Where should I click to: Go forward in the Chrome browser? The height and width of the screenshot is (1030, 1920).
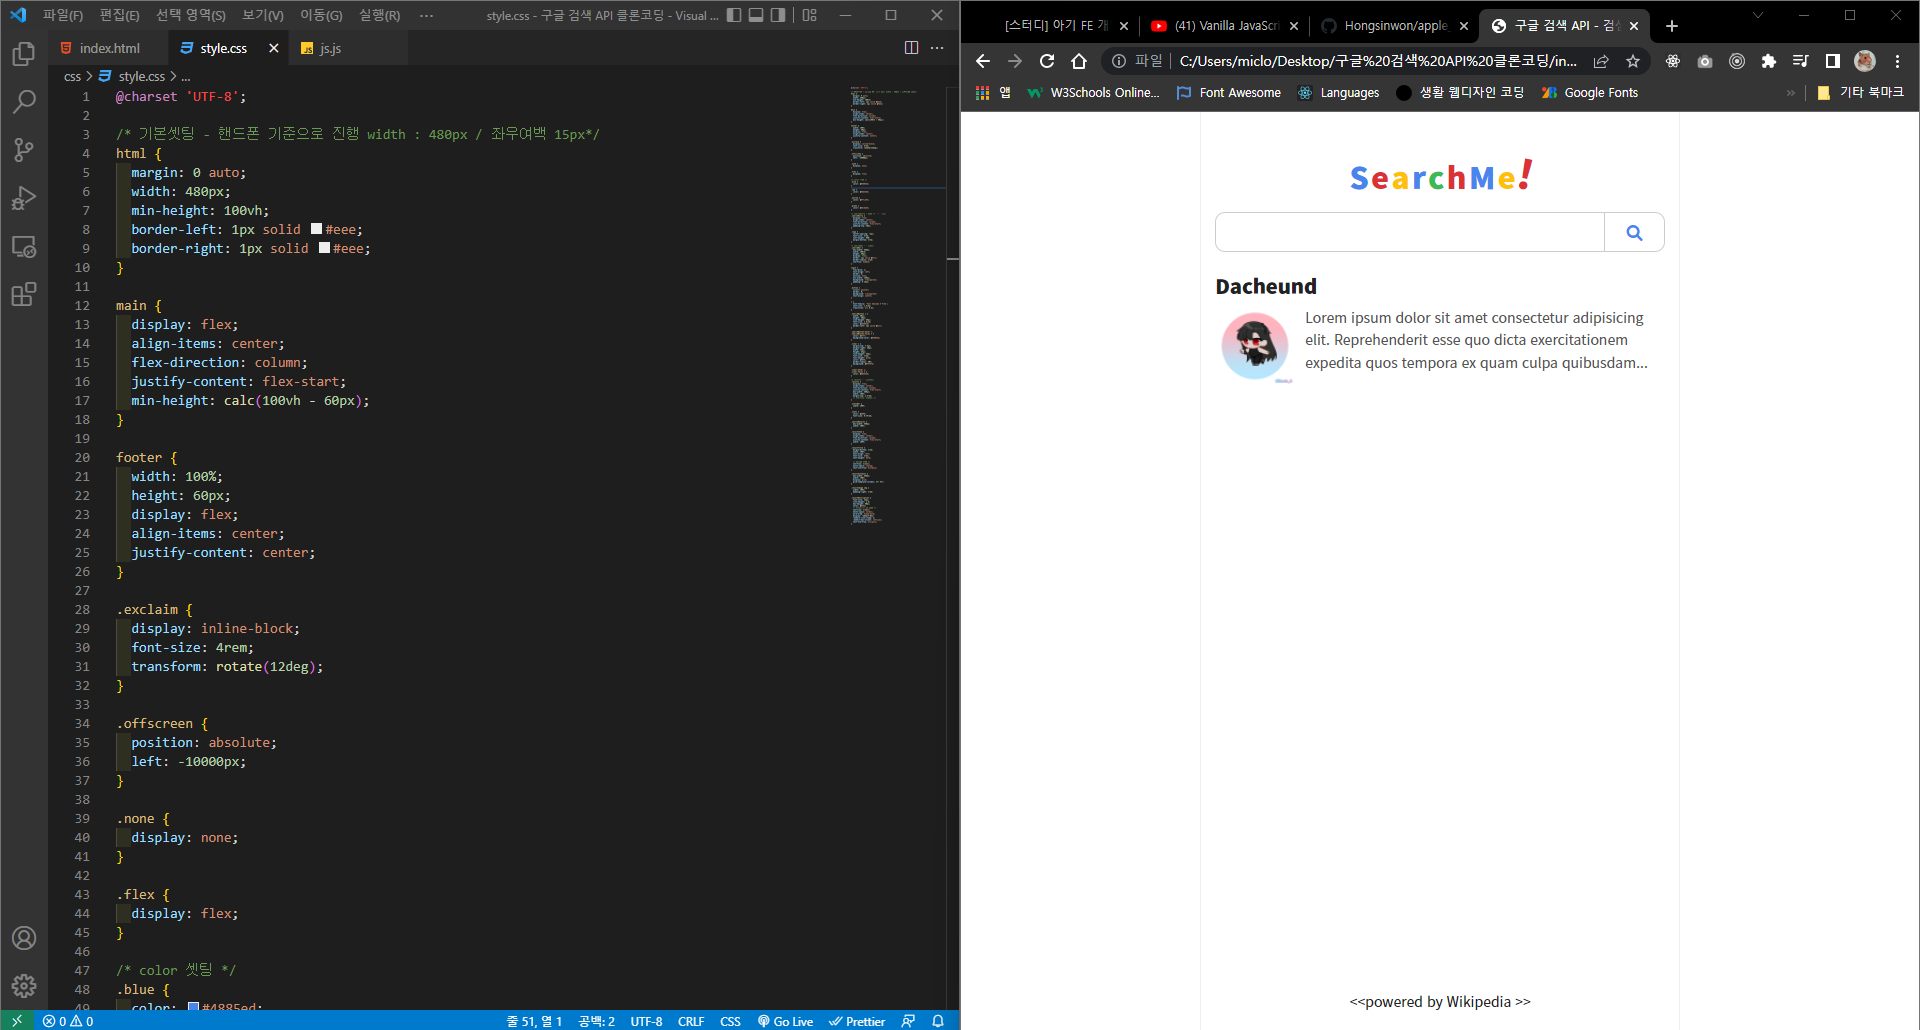tap(1015, 61)
